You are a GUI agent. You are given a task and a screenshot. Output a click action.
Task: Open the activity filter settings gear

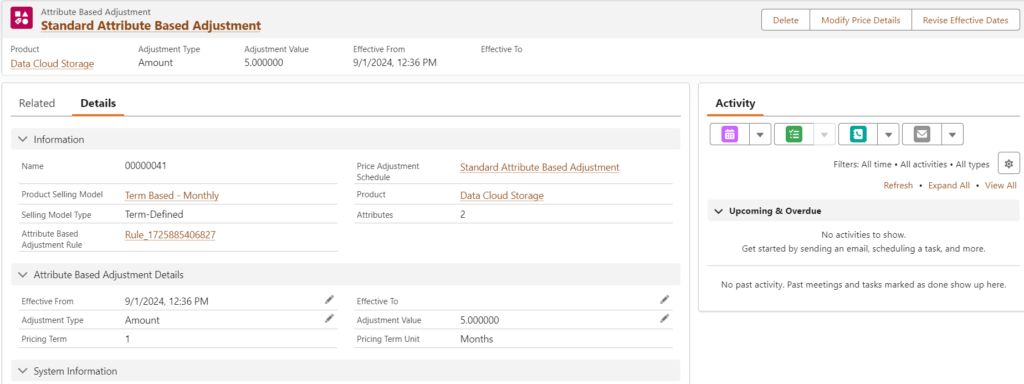tap(1008, 164)
